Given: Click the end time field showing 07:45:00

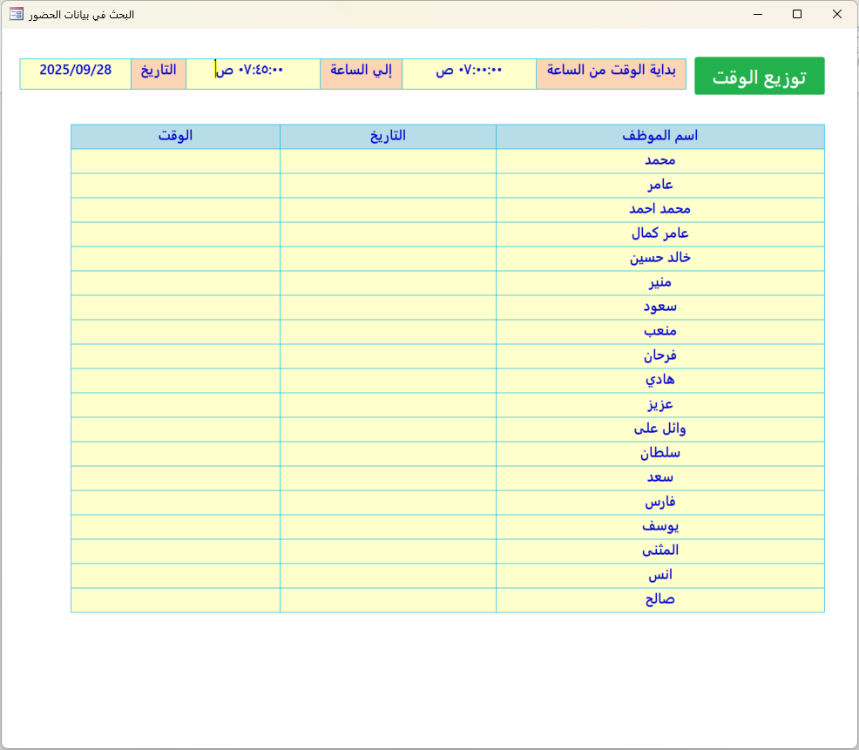Looking at the screenshot, I should pos(253,73).
